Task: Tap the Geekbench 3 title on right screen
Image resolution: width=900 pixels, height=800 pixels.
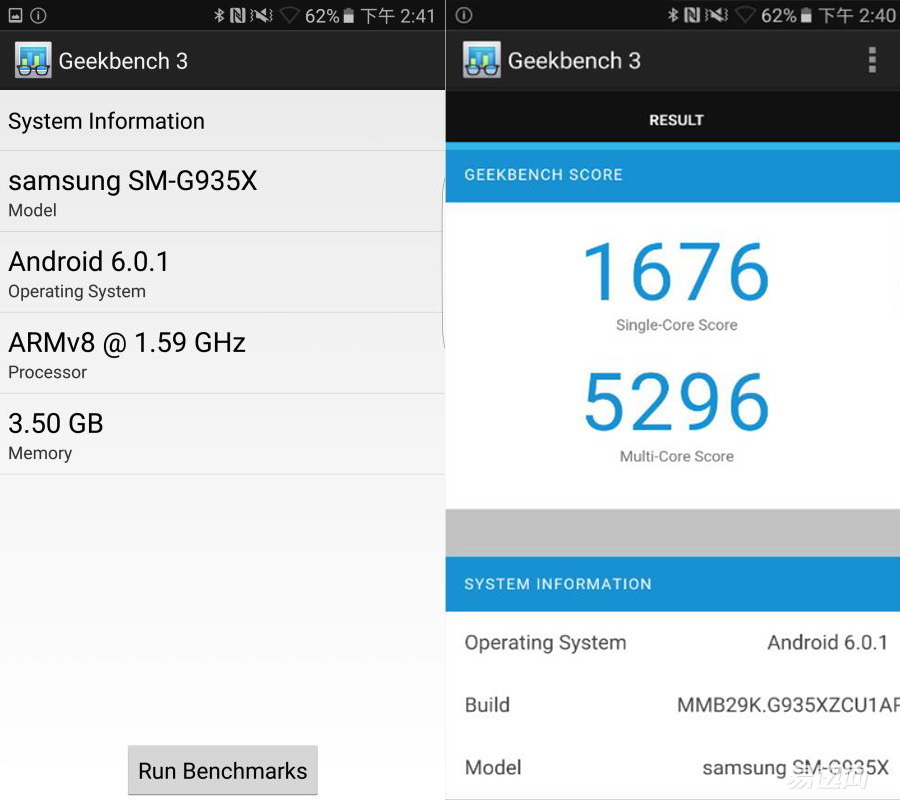Action: 574,60
